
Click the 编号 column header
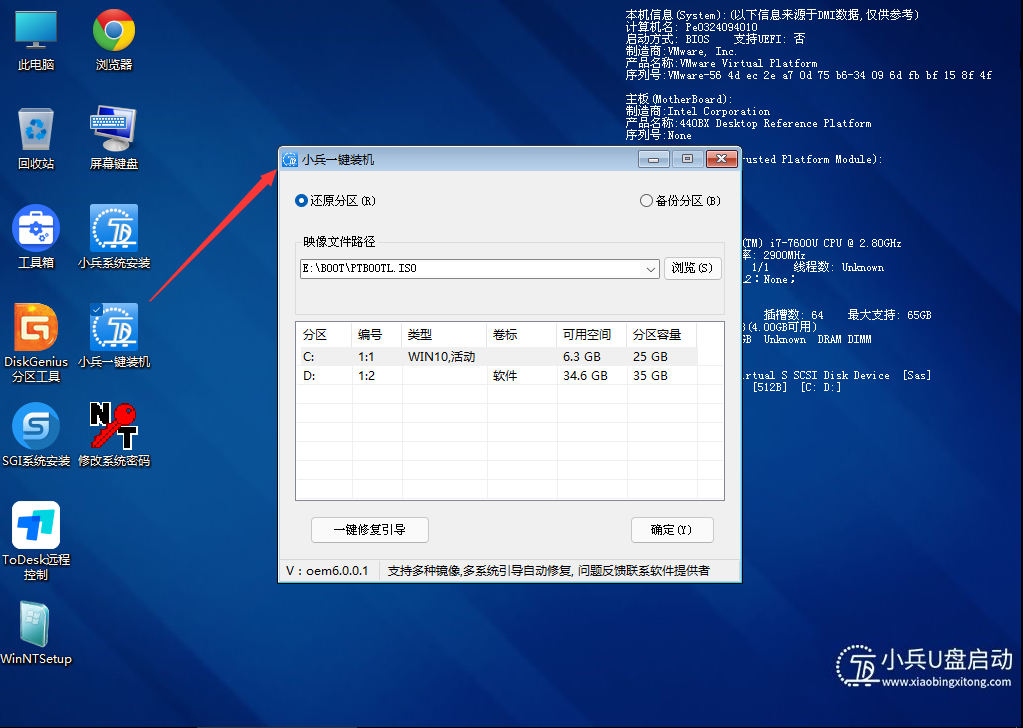(x=376, y=335)
